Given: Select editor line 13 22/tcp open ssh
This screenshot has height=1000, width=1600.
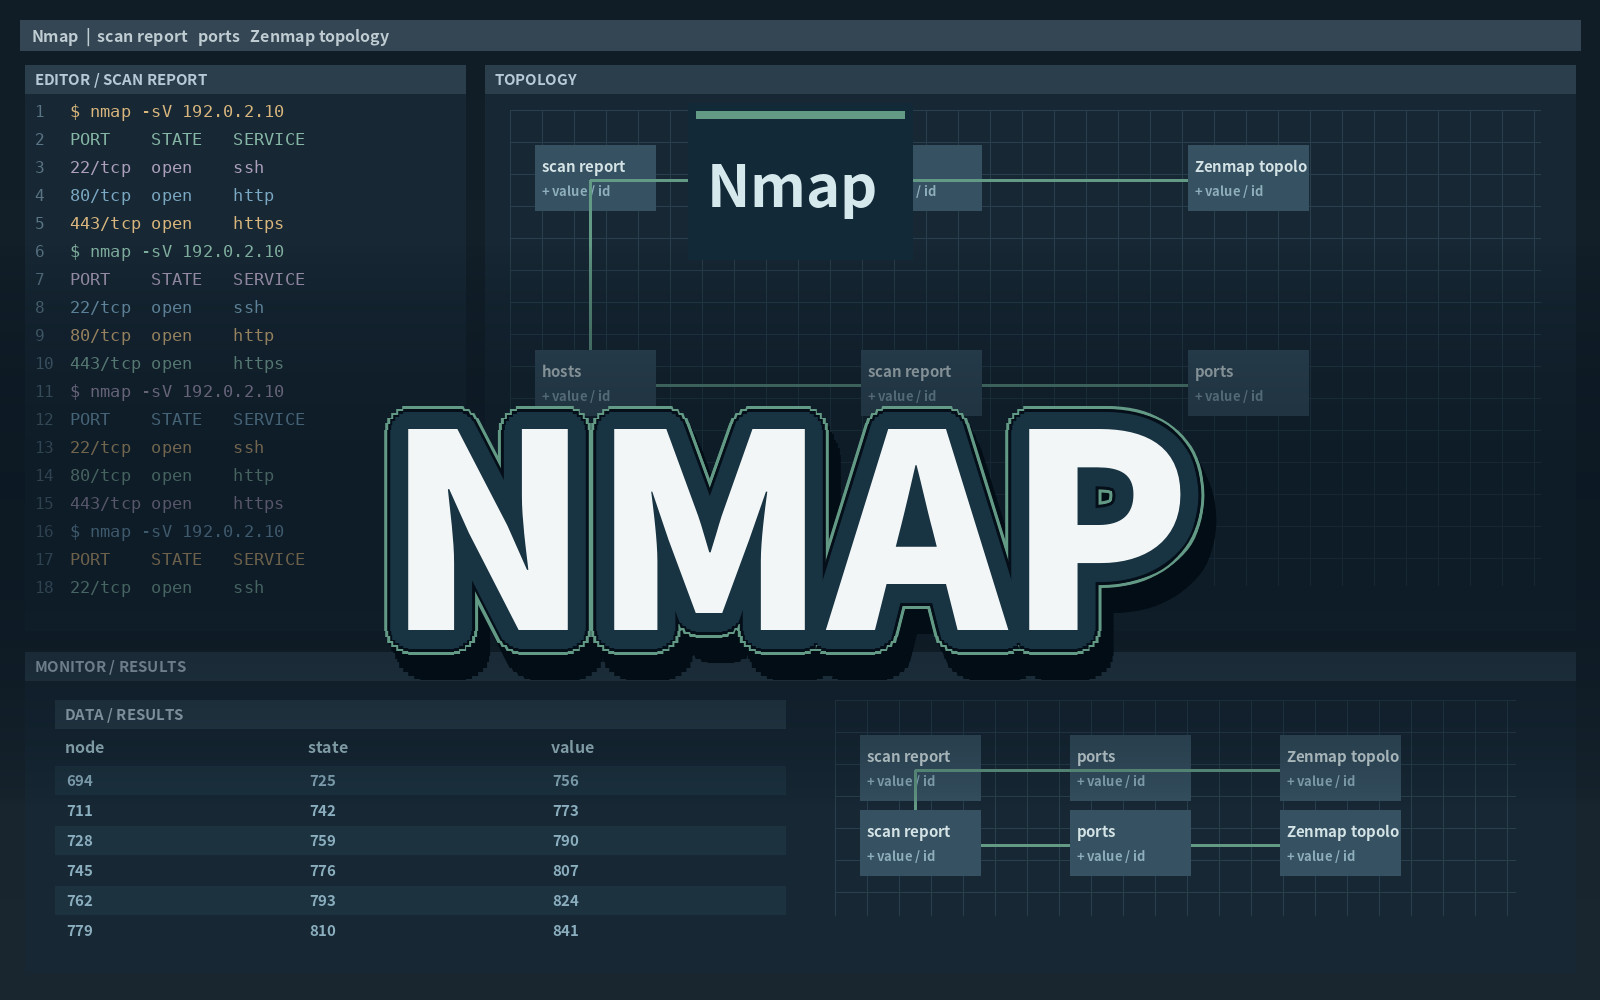Looking at the screenshot, I should 167,447.
